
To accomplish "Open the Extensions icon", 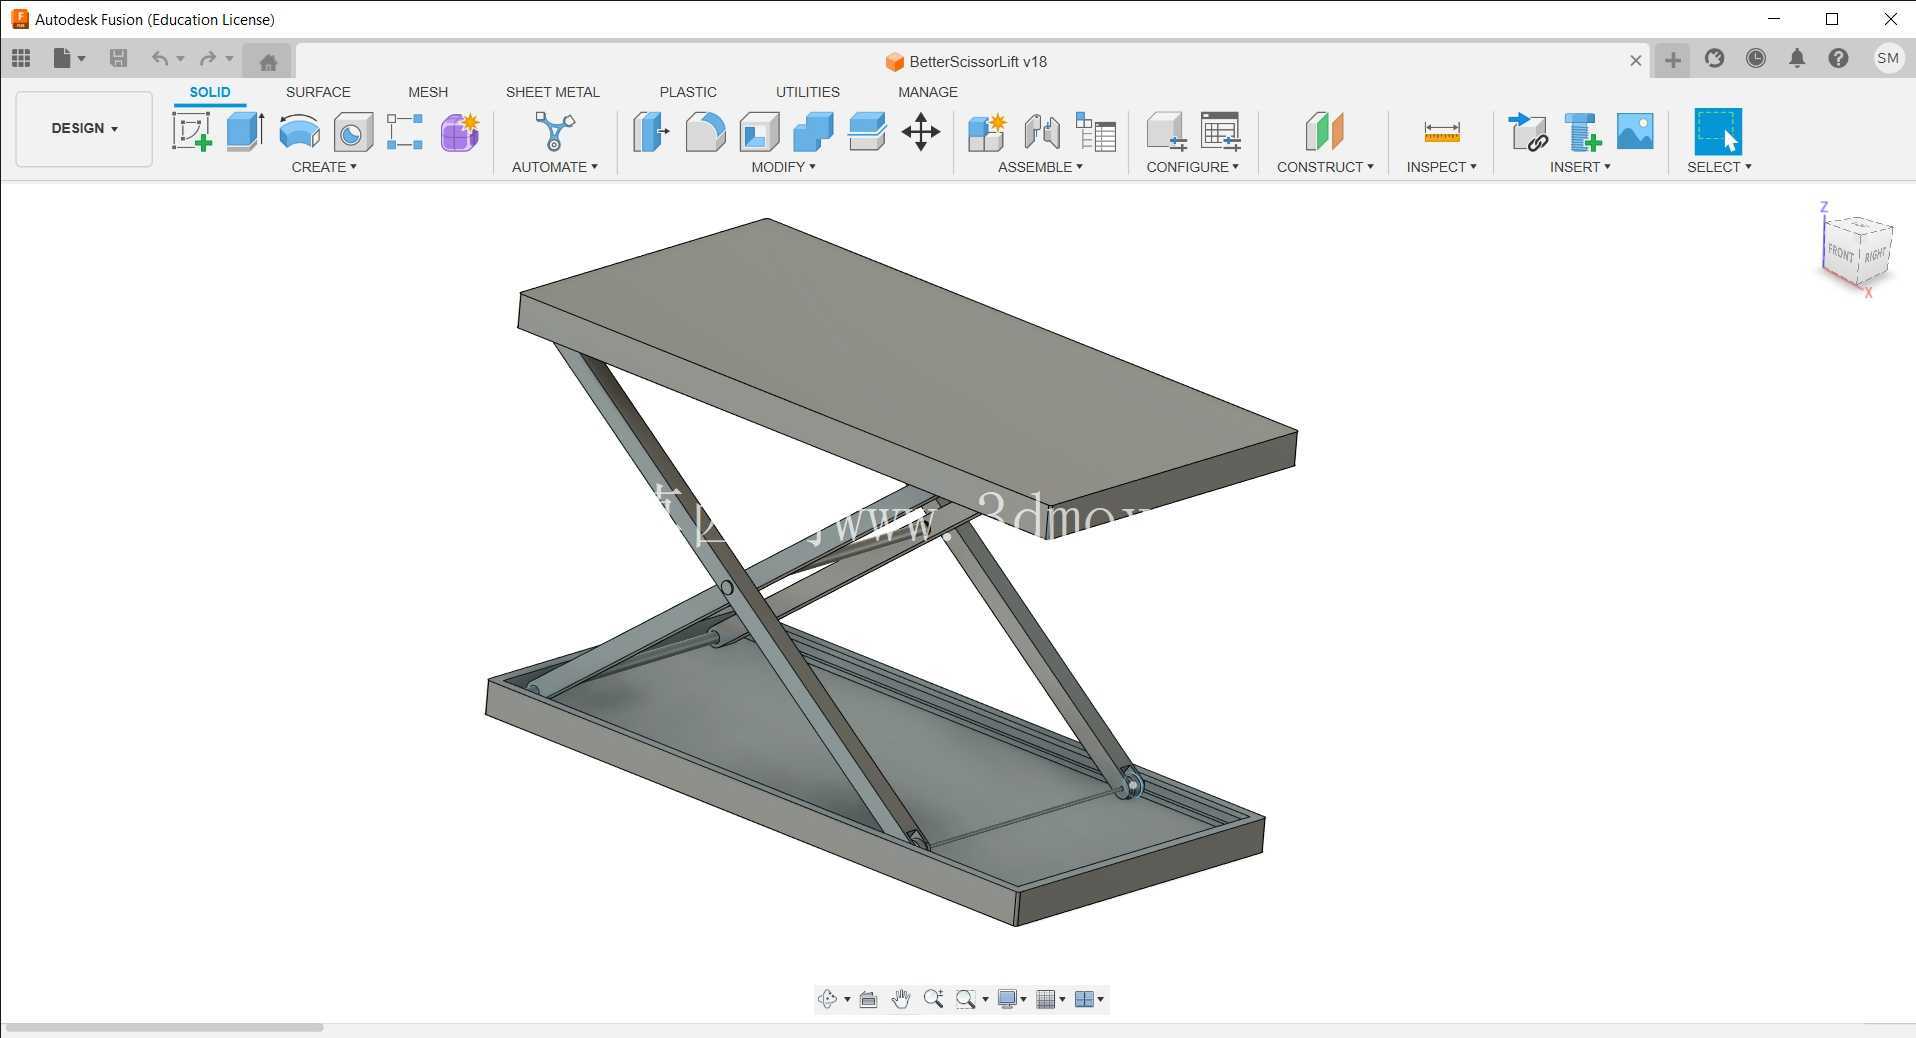I will 1714,58.
